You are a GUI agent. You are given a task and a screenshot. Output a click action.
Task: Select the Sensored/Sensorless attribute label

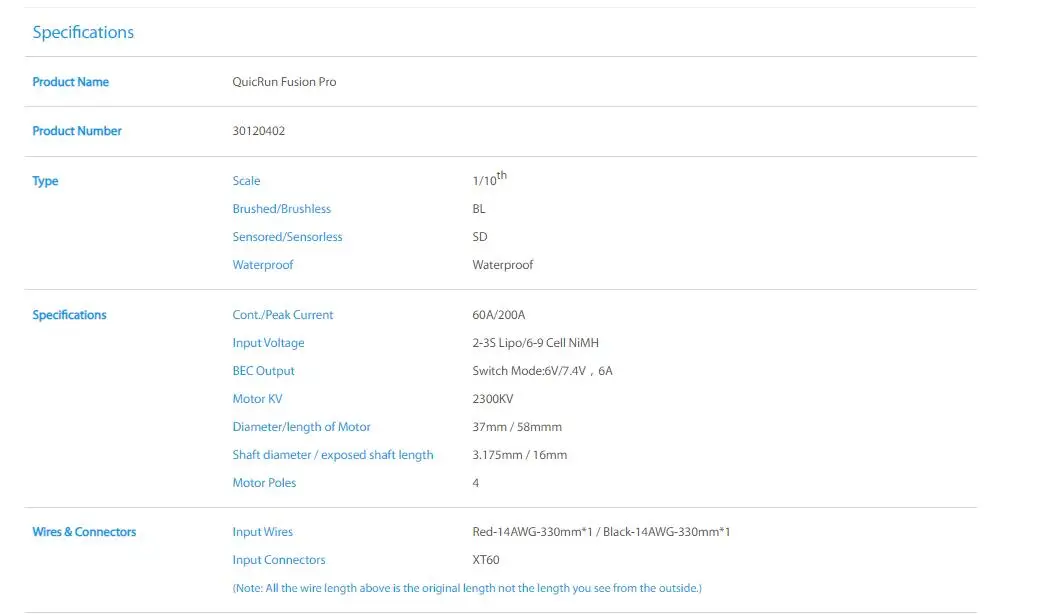tap(287, 237)
